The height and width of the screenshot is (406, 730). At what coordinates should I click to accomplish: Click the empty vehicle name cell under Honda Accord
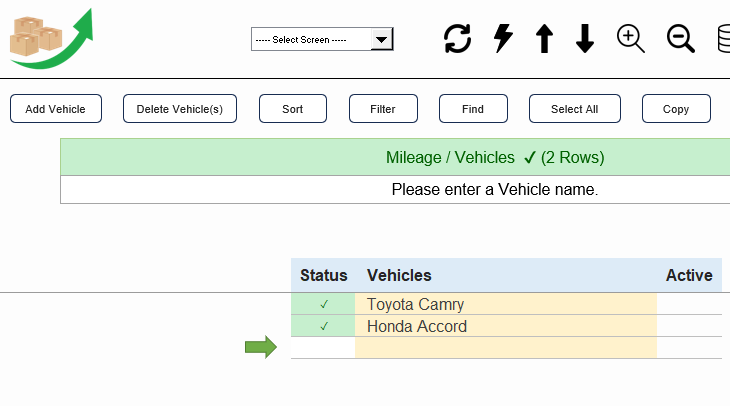[x=506, y=348]
